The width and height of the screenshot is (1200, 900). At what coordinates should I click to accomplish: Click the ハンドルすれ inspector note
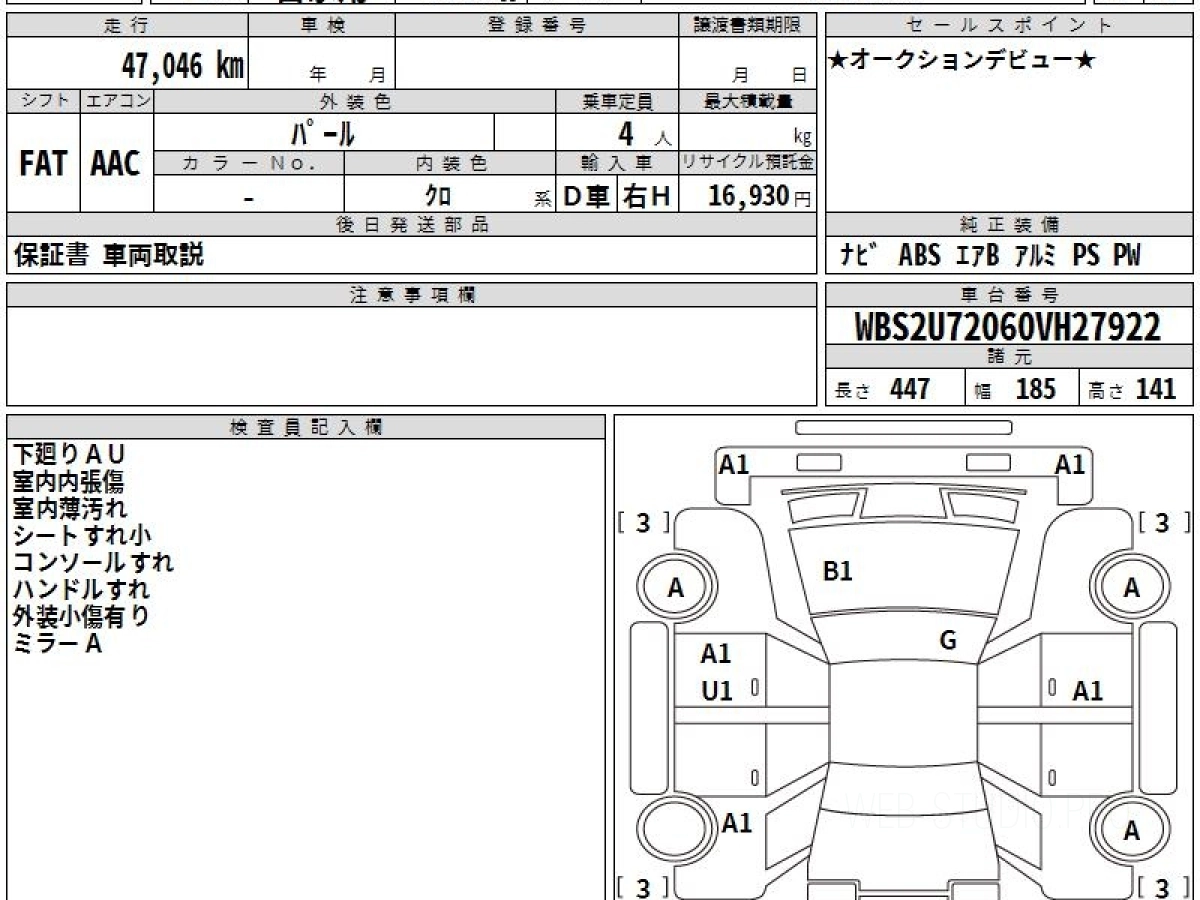click(x=82, y=590)
